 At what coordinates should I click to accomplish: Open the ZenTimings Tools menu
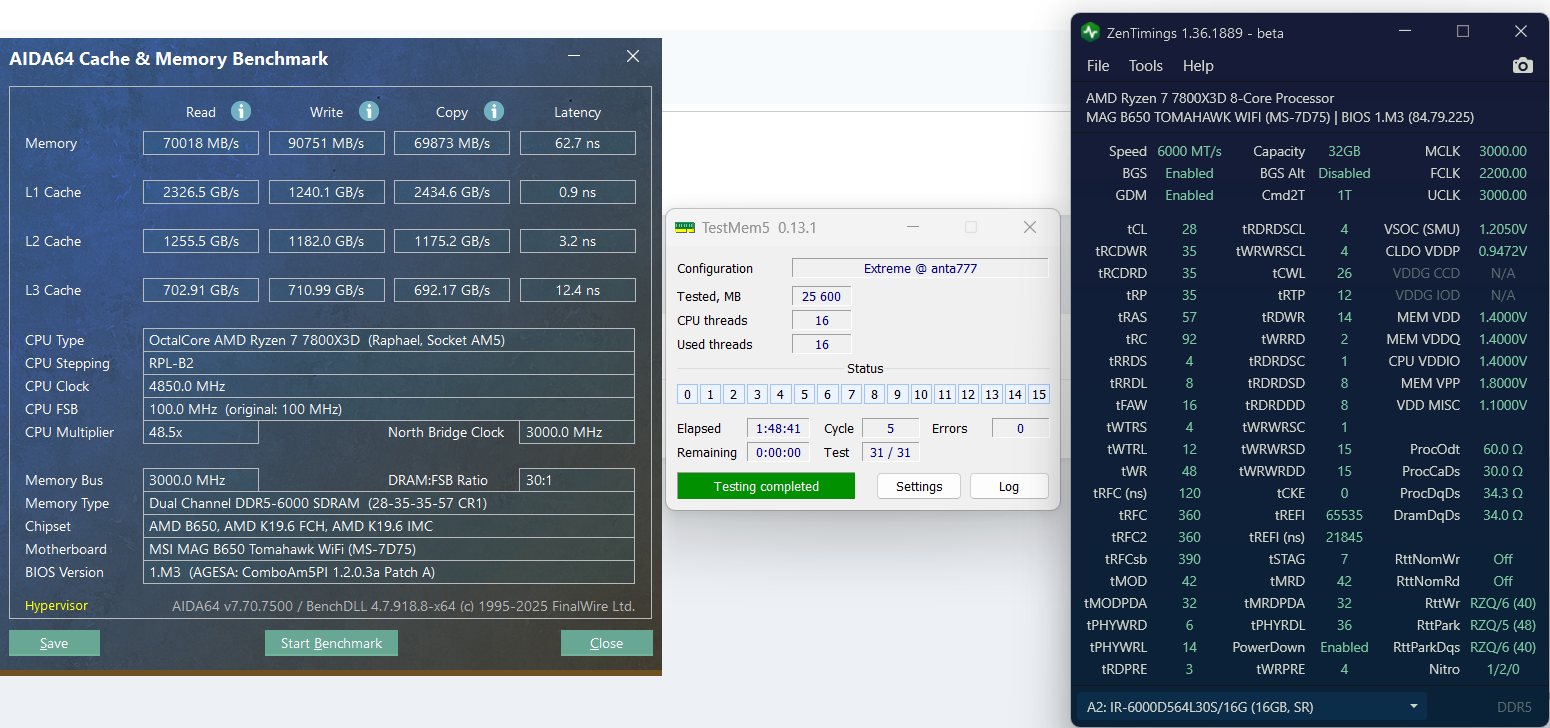coord(1145,66)
